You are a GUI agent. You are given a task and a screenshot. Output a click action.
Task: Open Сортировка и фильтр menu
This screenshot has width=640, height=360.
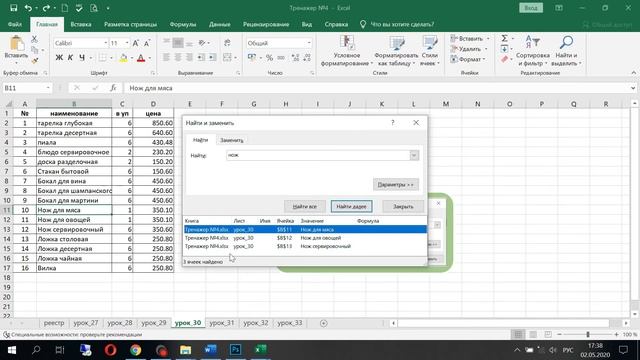533,51
